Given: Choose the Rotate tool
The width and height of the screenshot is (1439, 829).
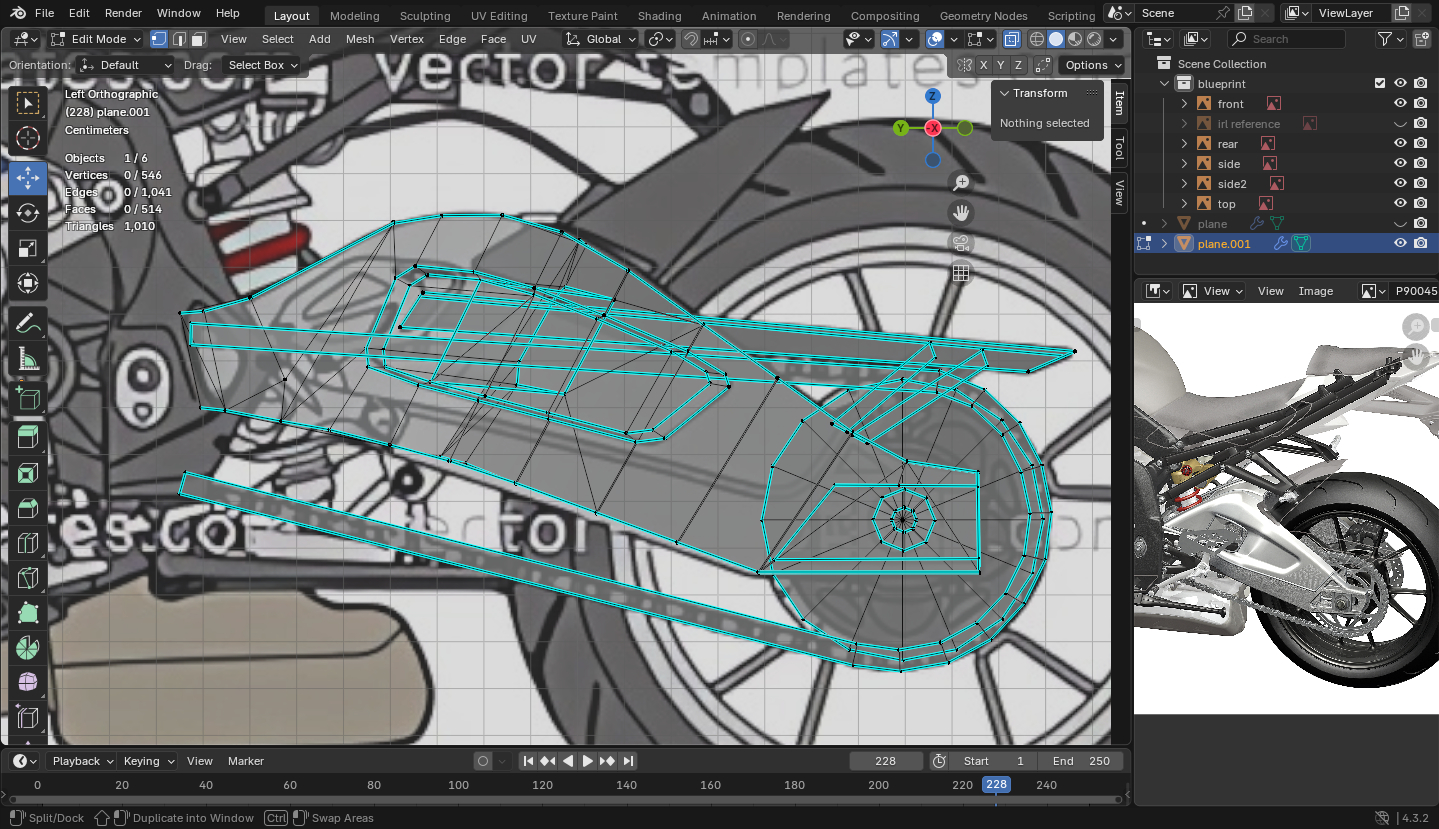Looking at the screenshot, I should click(28, 213).
